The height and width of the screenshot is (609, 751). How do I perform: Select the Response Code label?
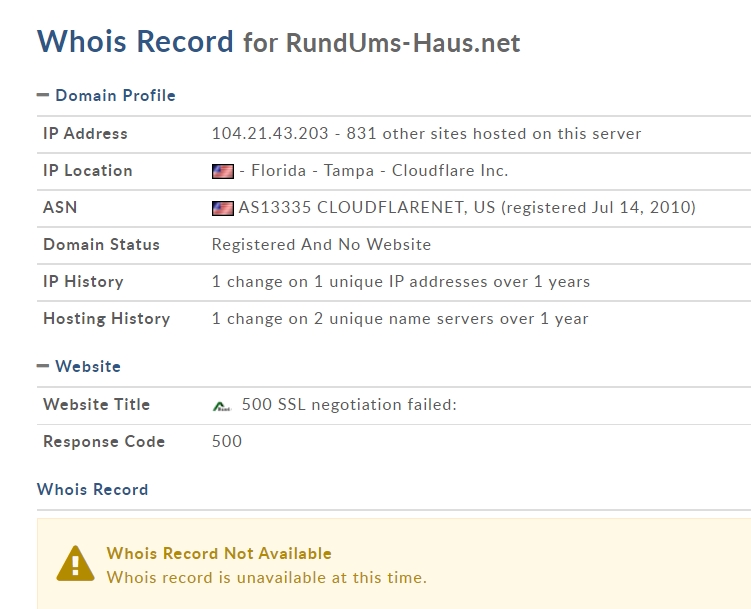(x=104, y=441)
